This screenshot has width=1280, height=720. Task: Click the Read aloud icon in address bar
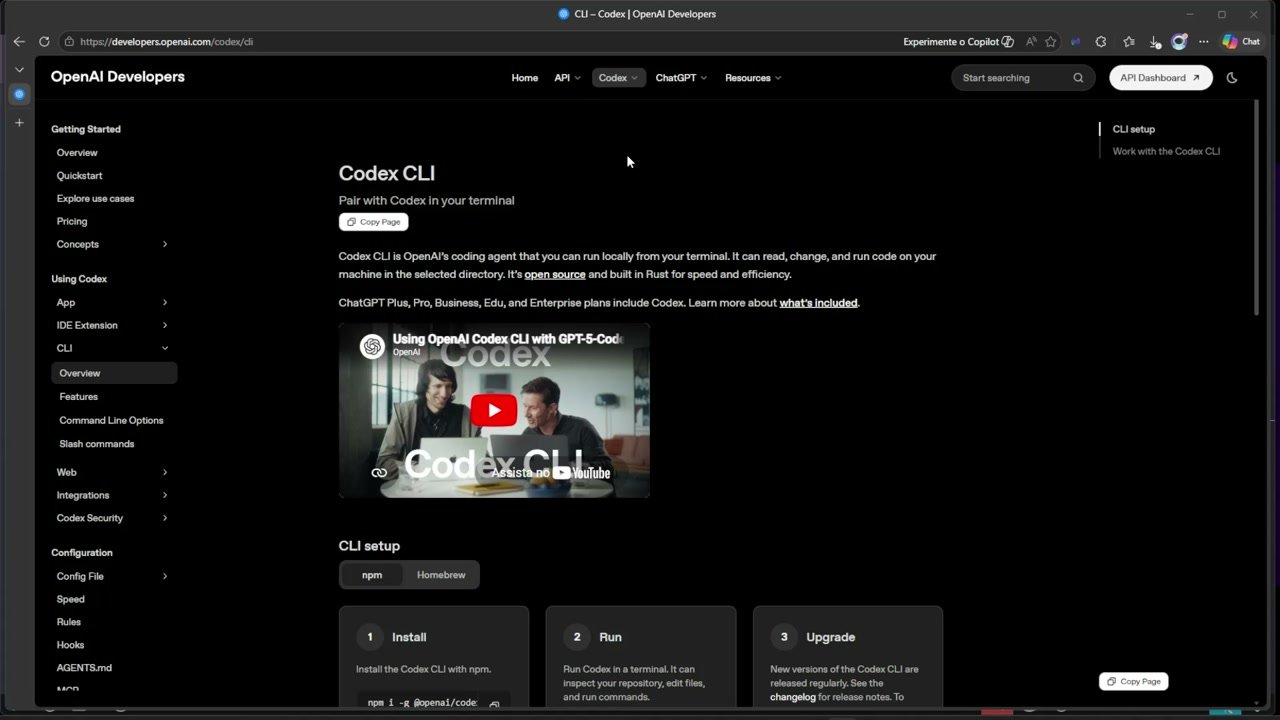click(1031, 42)
